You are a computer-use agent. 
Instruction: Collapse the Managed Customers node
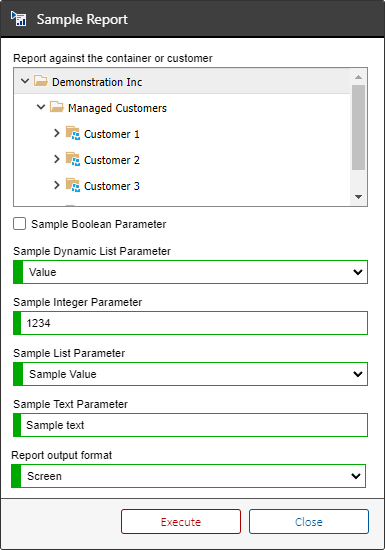click(x=41, y=107)
